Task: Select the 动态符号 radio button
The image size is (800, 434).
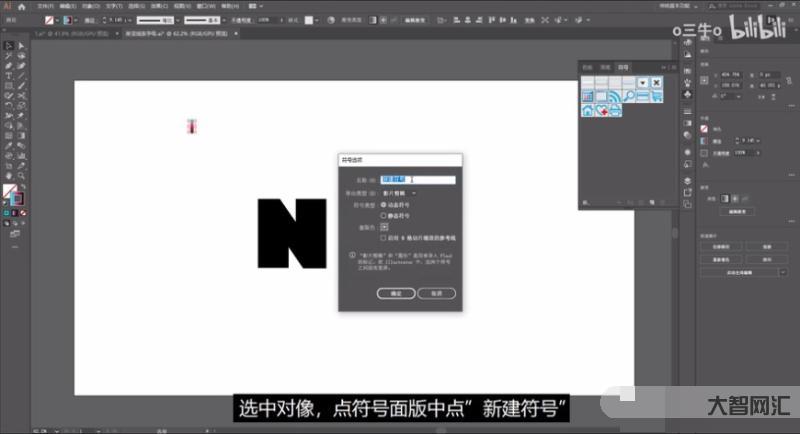Action: coord(383,204)
